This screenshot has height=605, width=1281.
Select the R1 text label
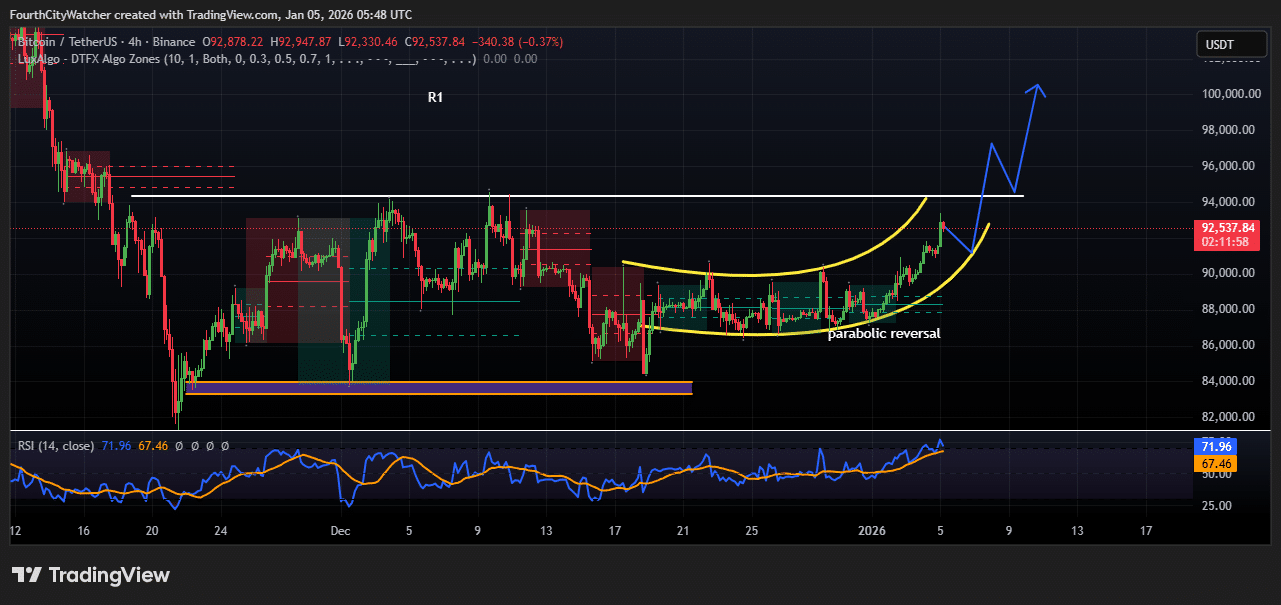pos(435,98)
